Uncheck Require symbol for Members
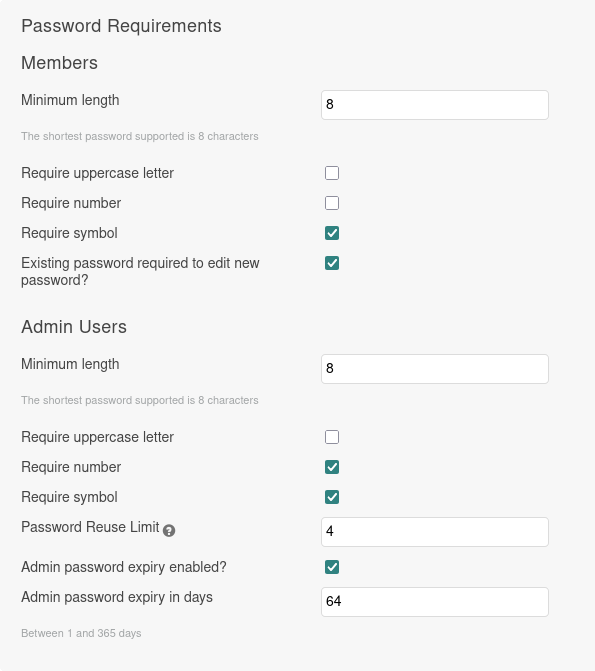 (332, 233)
